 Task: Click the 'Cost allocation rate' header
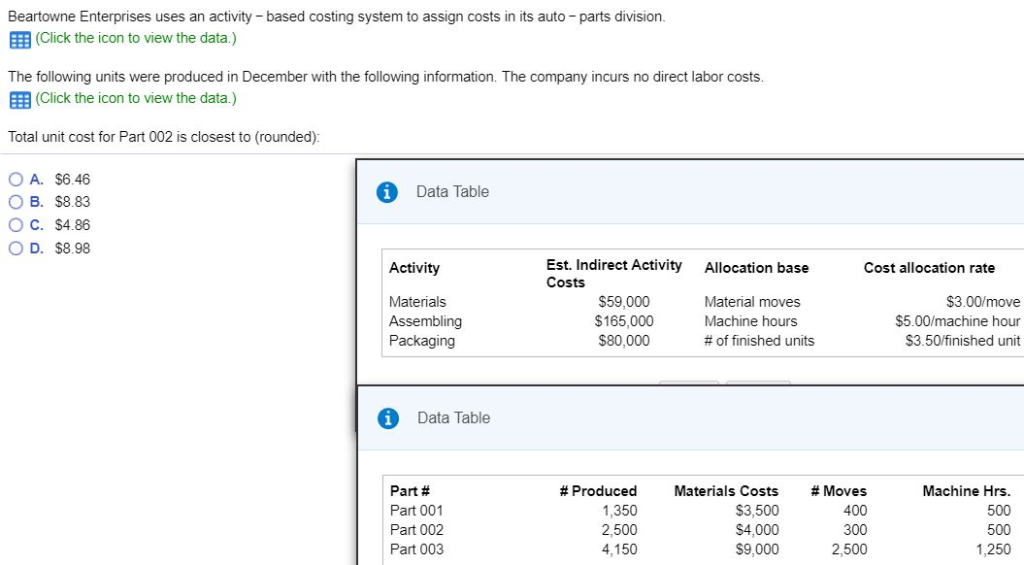[x=929, y=268]
